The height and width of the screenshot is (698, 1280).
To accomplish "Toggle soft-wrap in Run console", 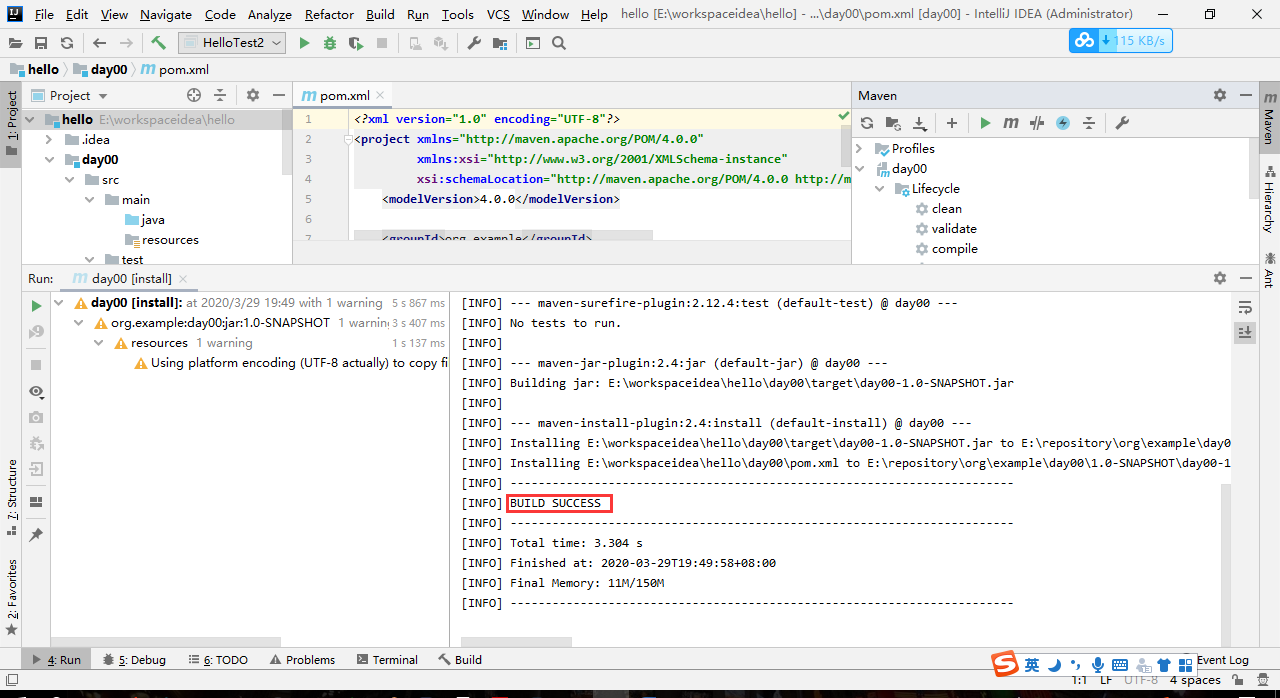I will tap(1245, 307).
